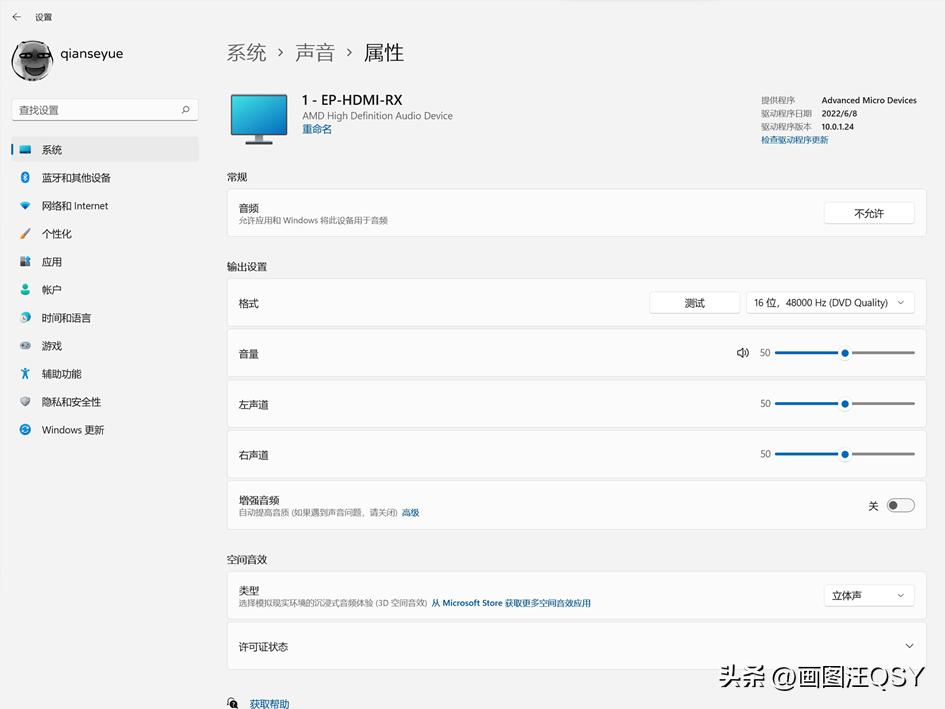Click the 网络和 Internet Wi-Fi icon
Screen dimensions: 945x709
click(25, 206)
